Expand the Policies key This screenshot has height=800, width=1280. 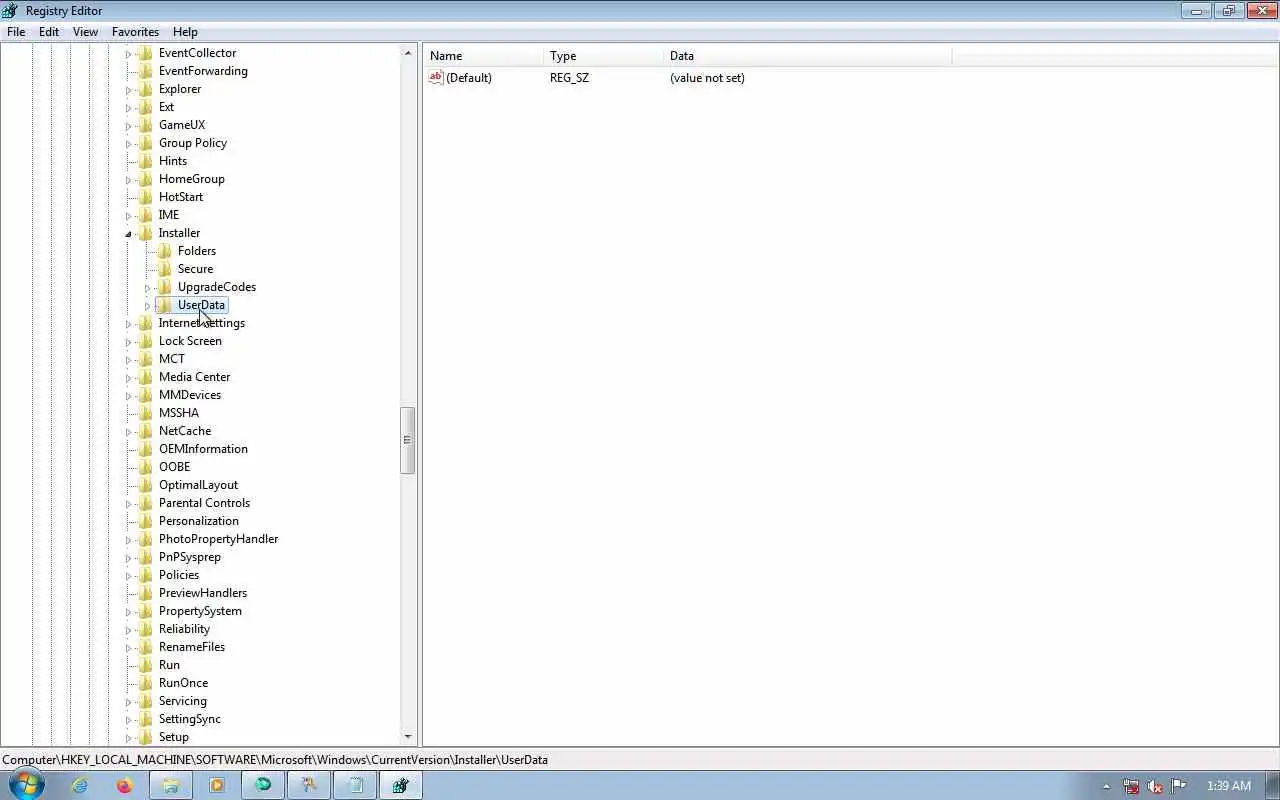[x=128, y=576]
